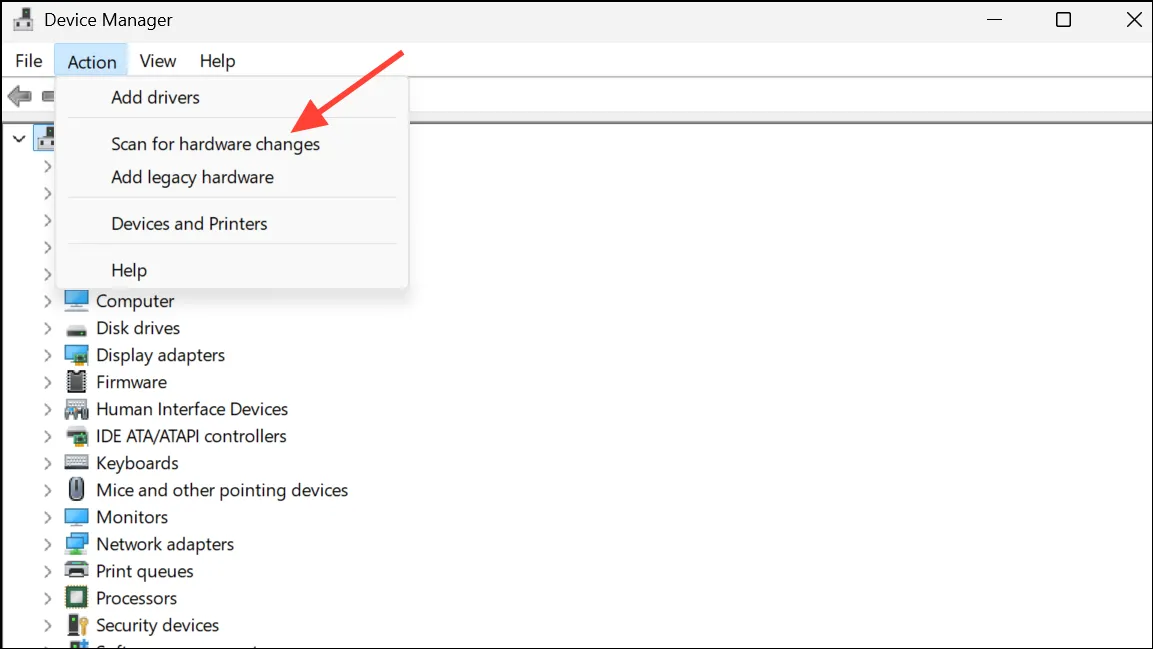Open the View menu
This screenshot has height=649, width=1153.
[158, 61]
